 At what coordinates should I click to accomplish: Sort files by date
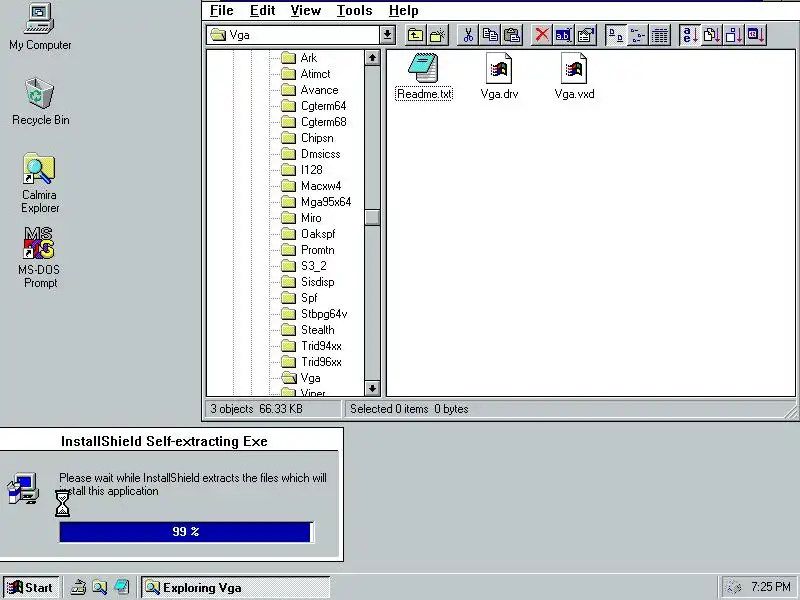point(756,35)
